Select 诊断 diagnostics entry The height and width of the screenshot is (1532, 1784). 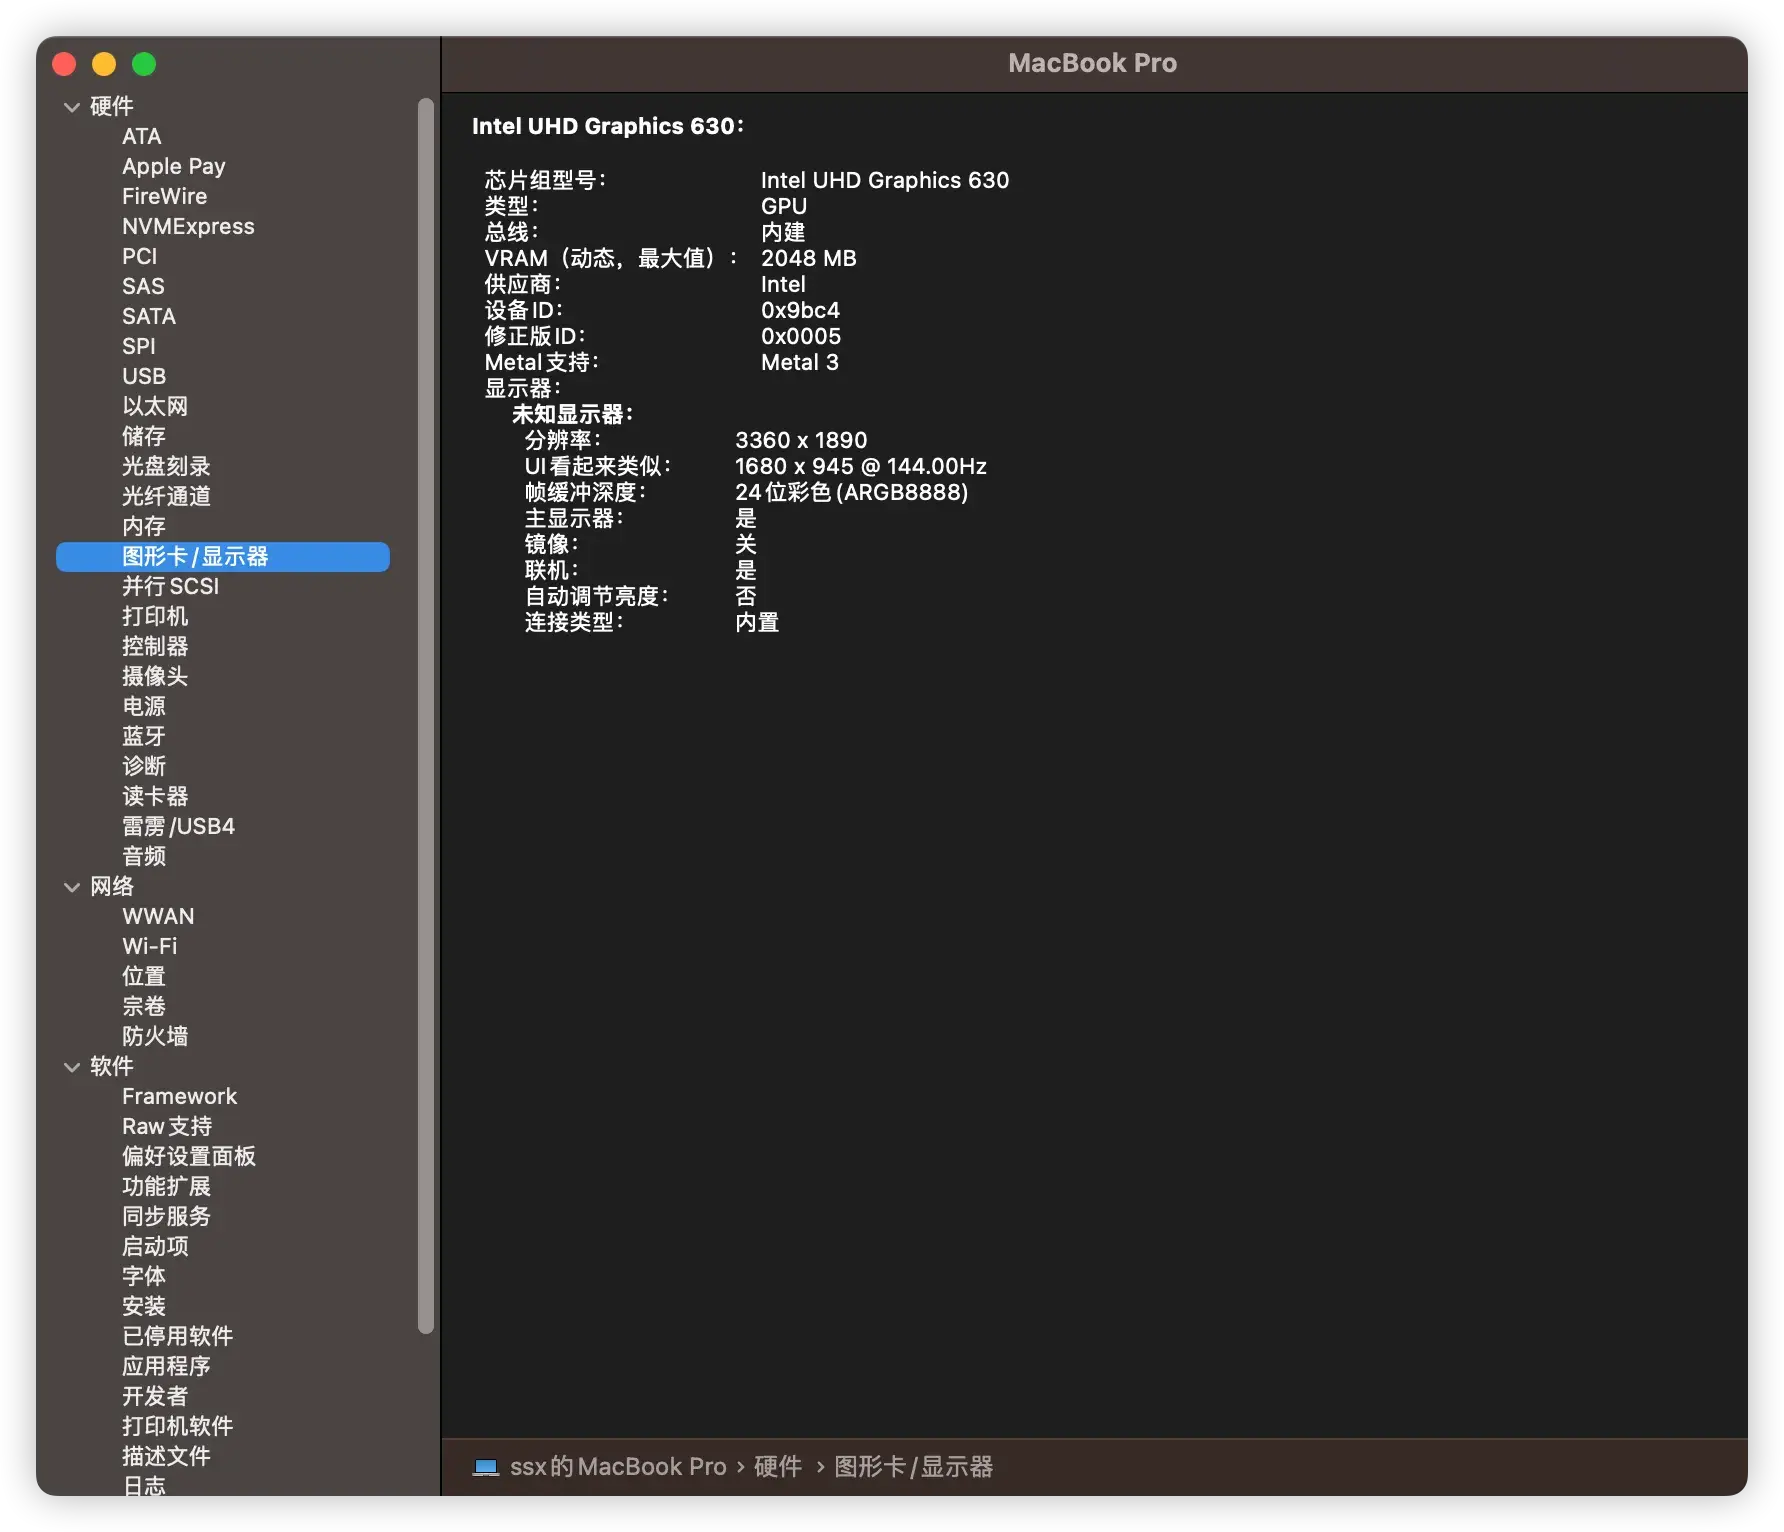[x=144, y=766]
